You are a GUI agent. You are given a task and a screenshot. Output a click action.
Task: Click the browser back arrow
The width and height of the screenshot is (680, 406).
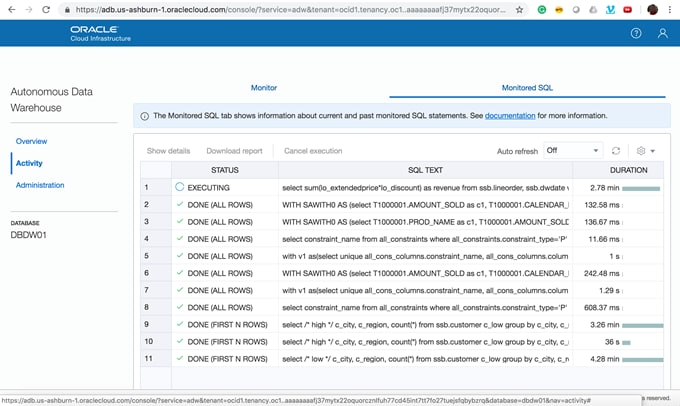click(x=12, y=9)
